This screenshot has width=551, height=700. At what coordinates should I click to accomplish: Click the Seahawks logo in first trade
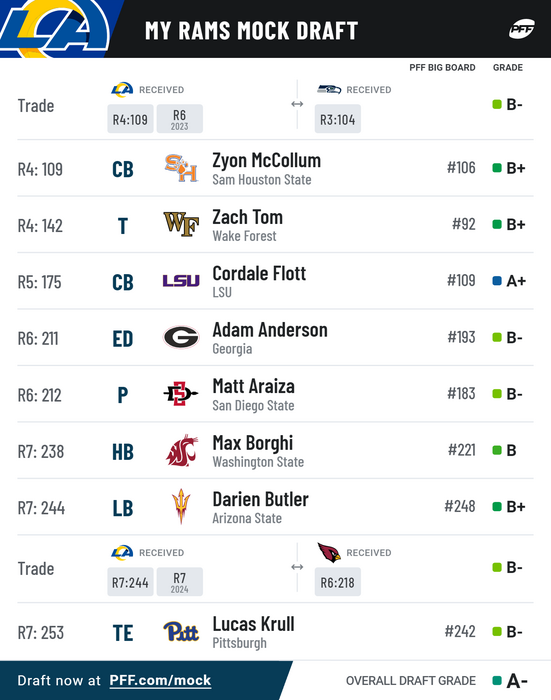coord(329,89)
